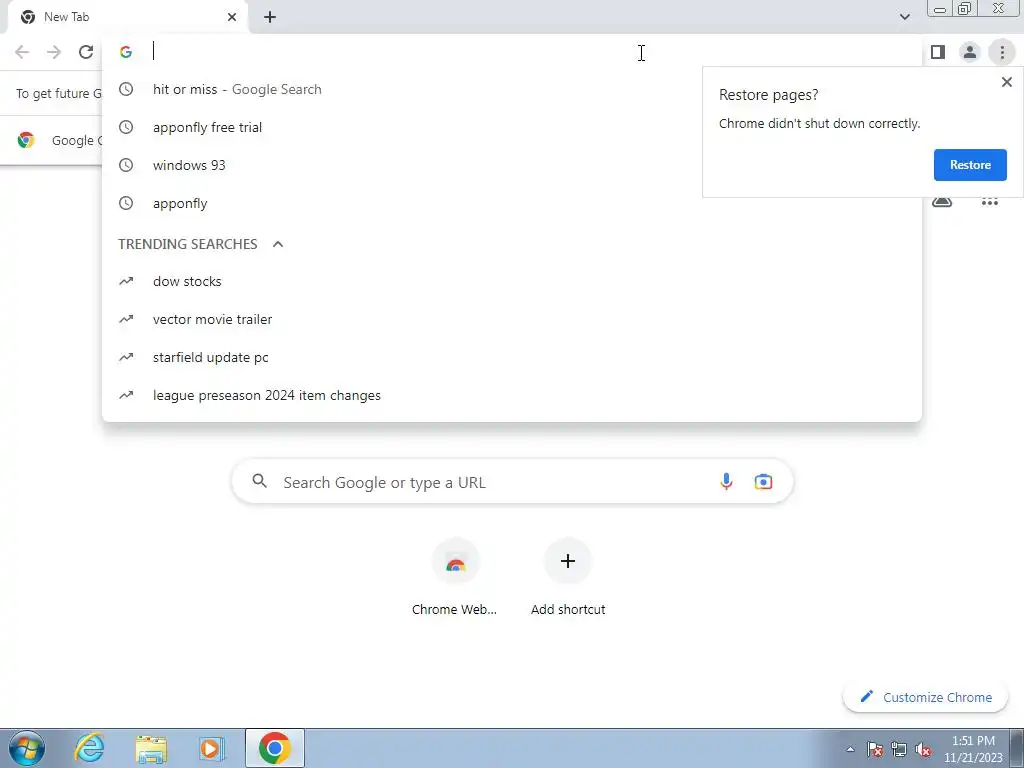Reload the page with the refresh icon
Viewport: 1024px width, 768px height.
coord(86,52)
